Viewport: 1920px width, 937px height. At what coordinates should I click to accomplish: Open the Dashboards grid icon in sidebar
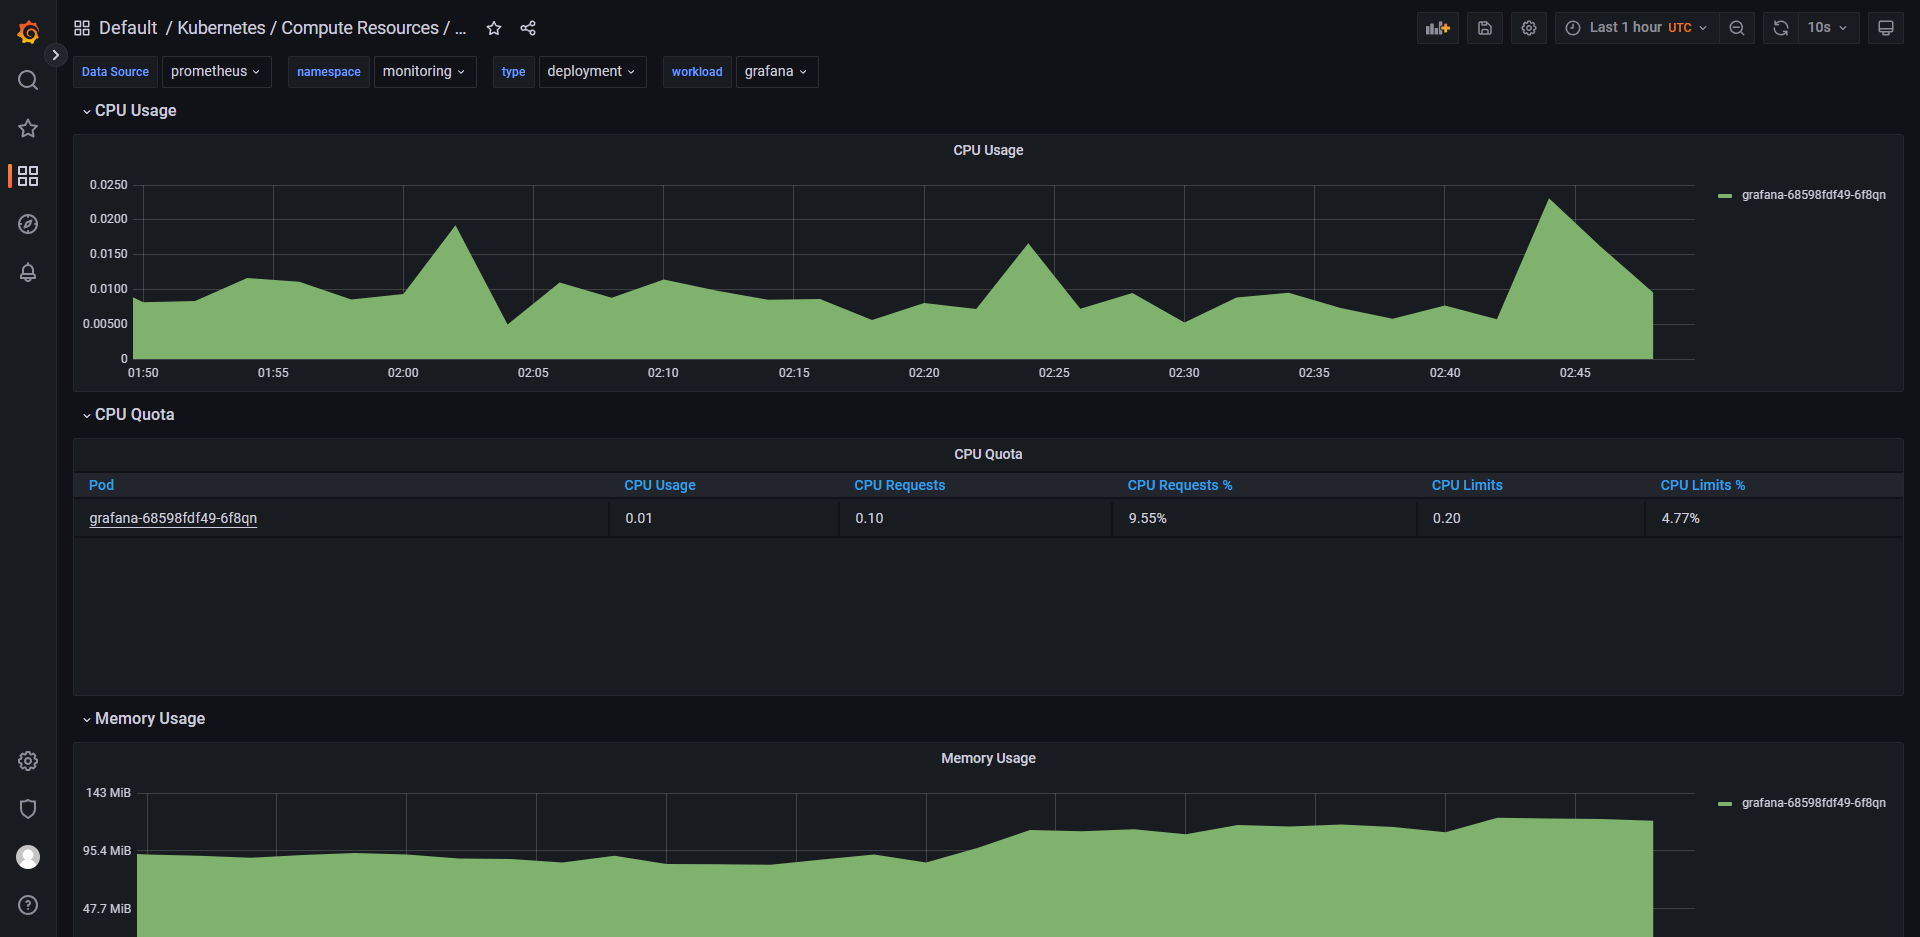tap(28, 176)
